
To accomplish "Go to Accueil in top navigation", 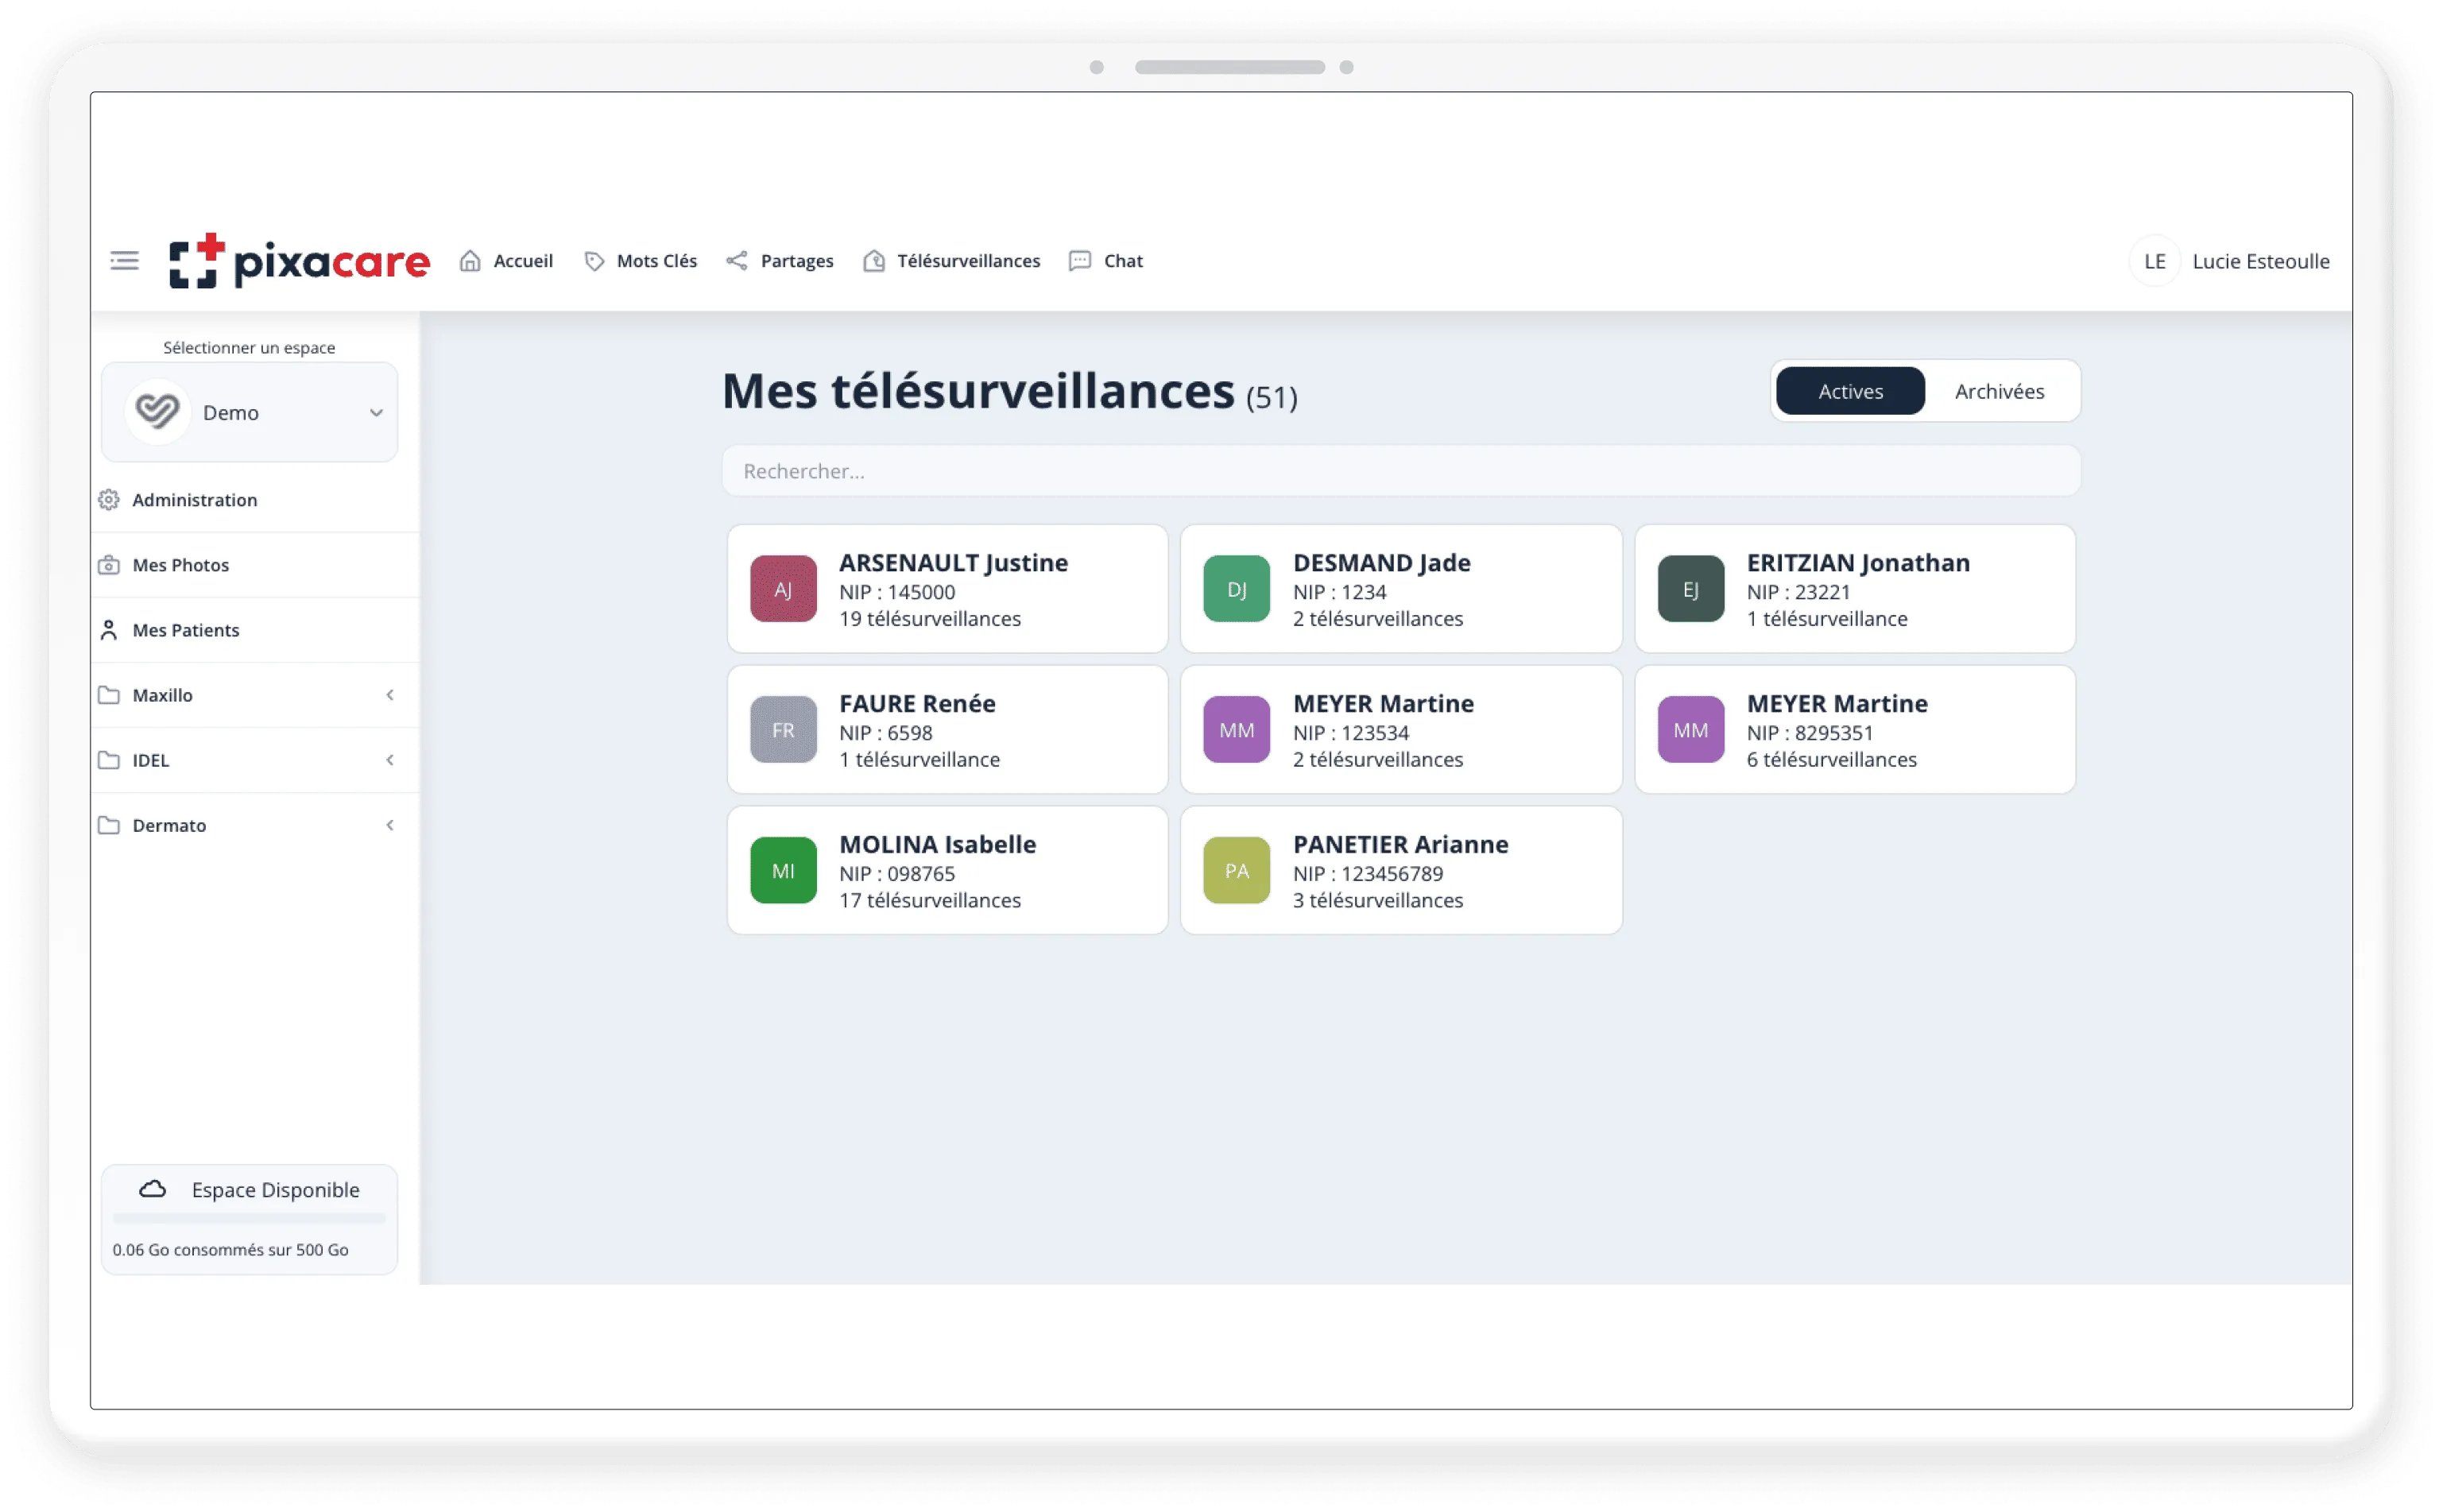I will click(x=523, y=261).
